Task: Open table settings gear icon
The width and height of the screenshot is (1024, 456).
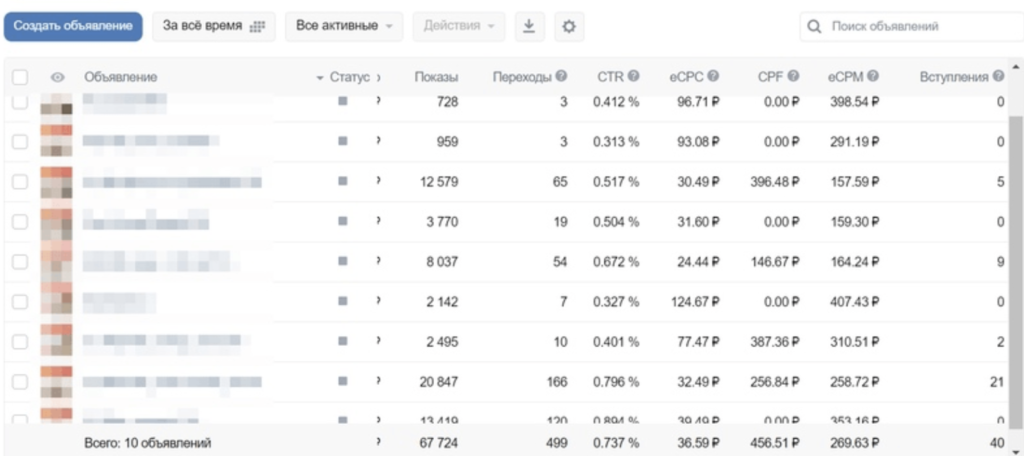Action: 569,26
